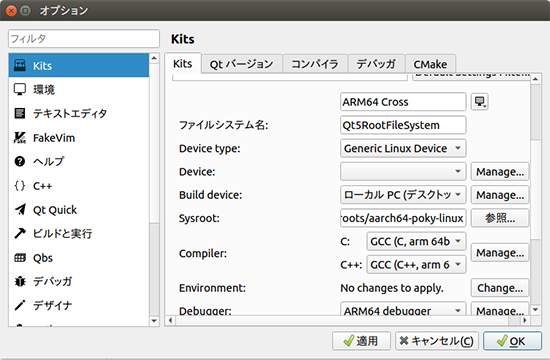Open the テキストエディタ category icon
This screenshot has width=550, height=360.
[x=20, y=113]
